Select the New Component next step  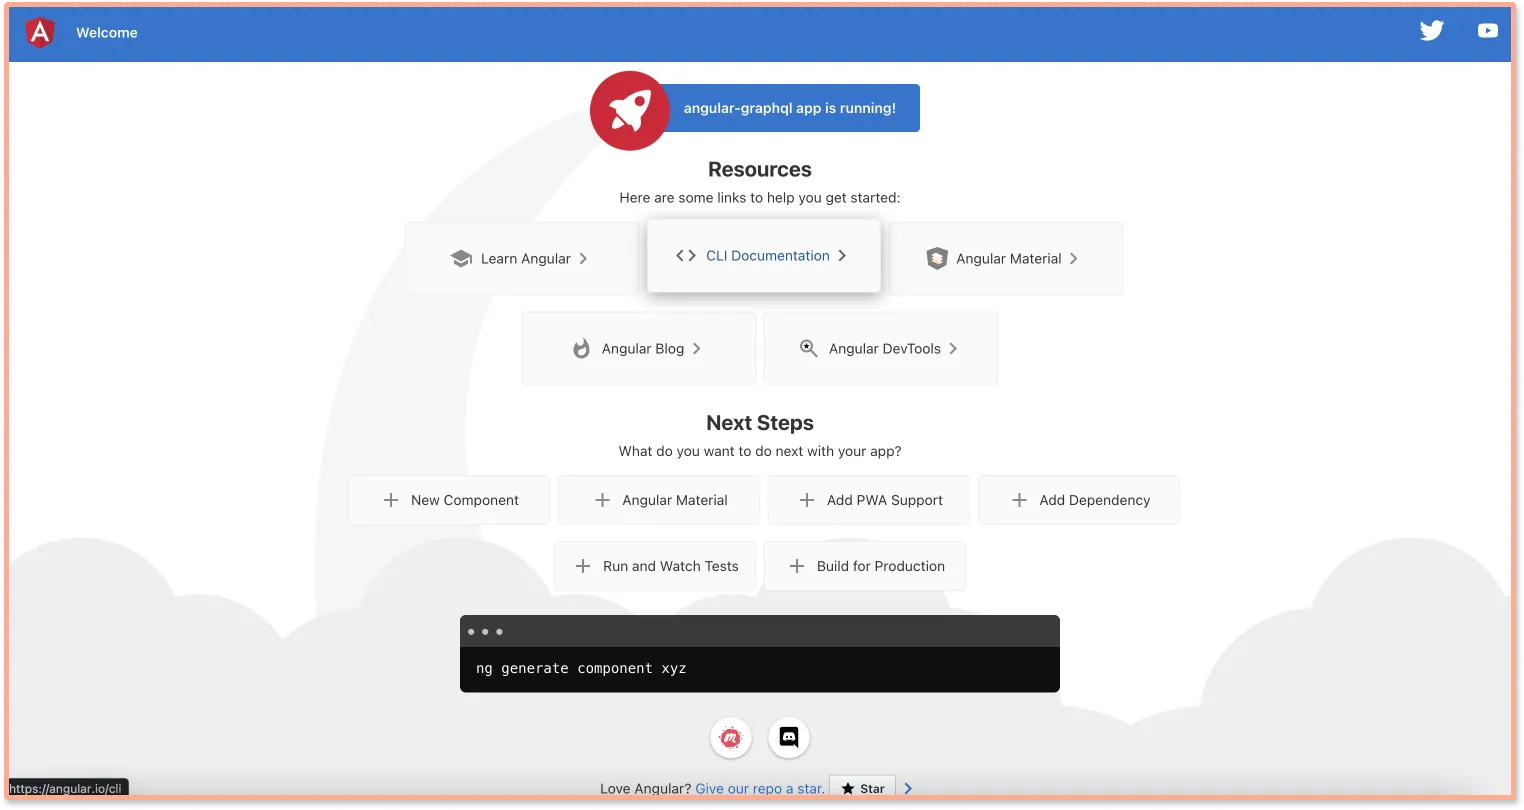(449, 500)
